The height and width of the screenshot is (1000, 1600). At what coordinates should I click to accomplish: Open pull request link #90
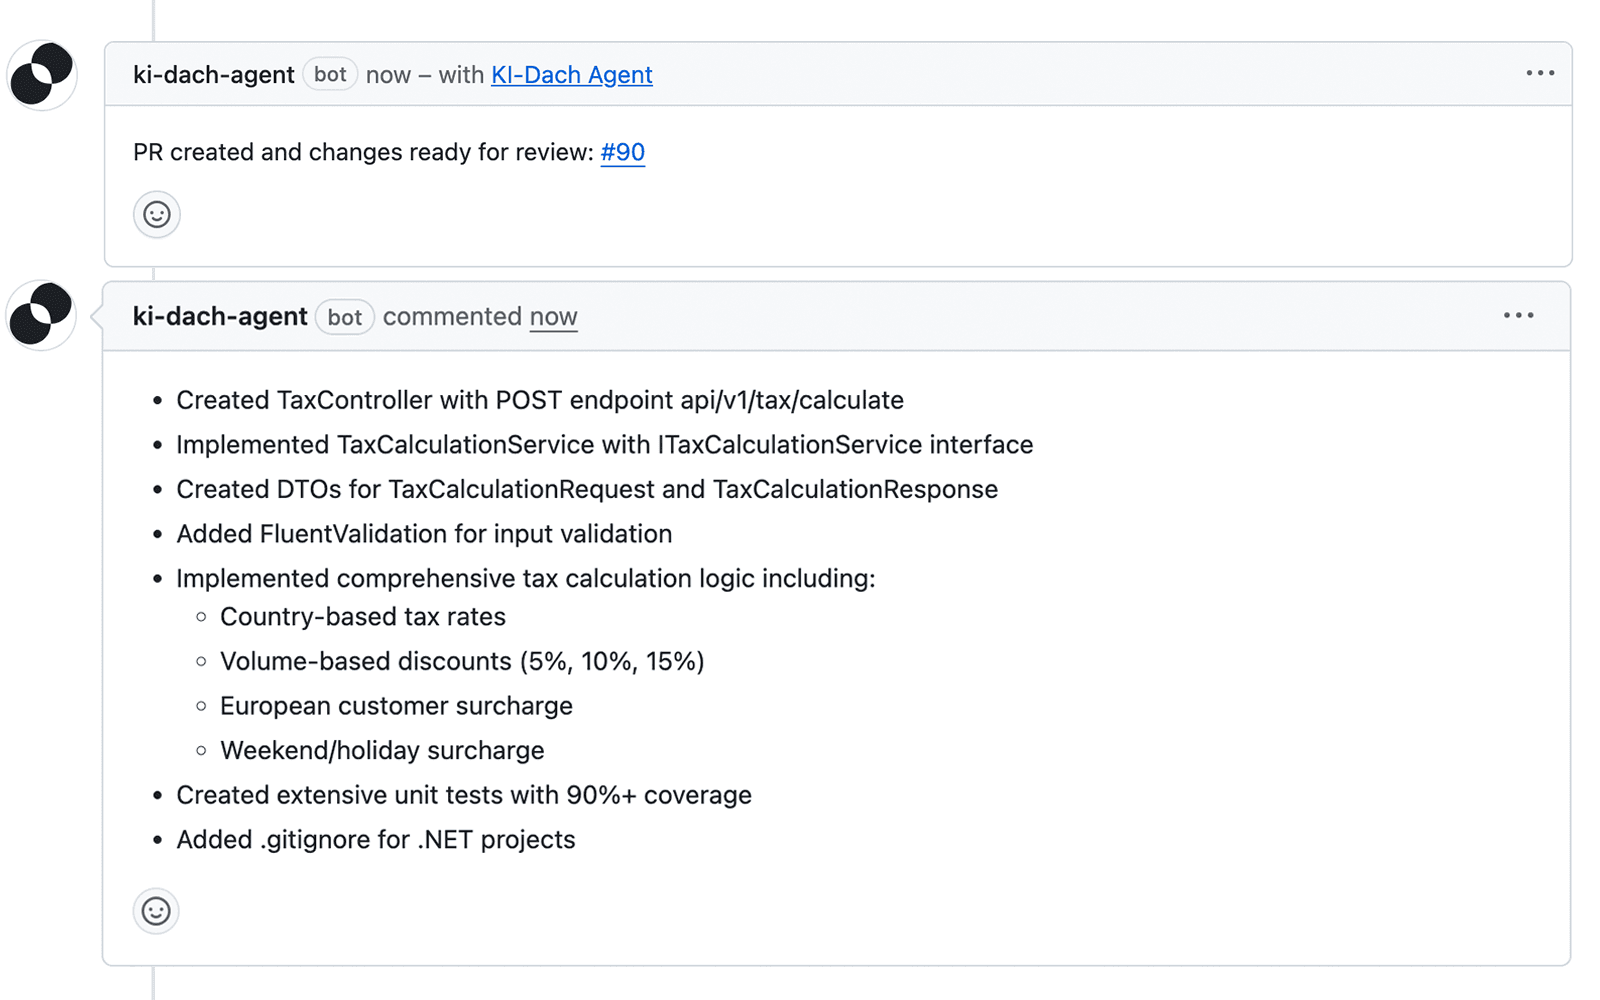622,152
